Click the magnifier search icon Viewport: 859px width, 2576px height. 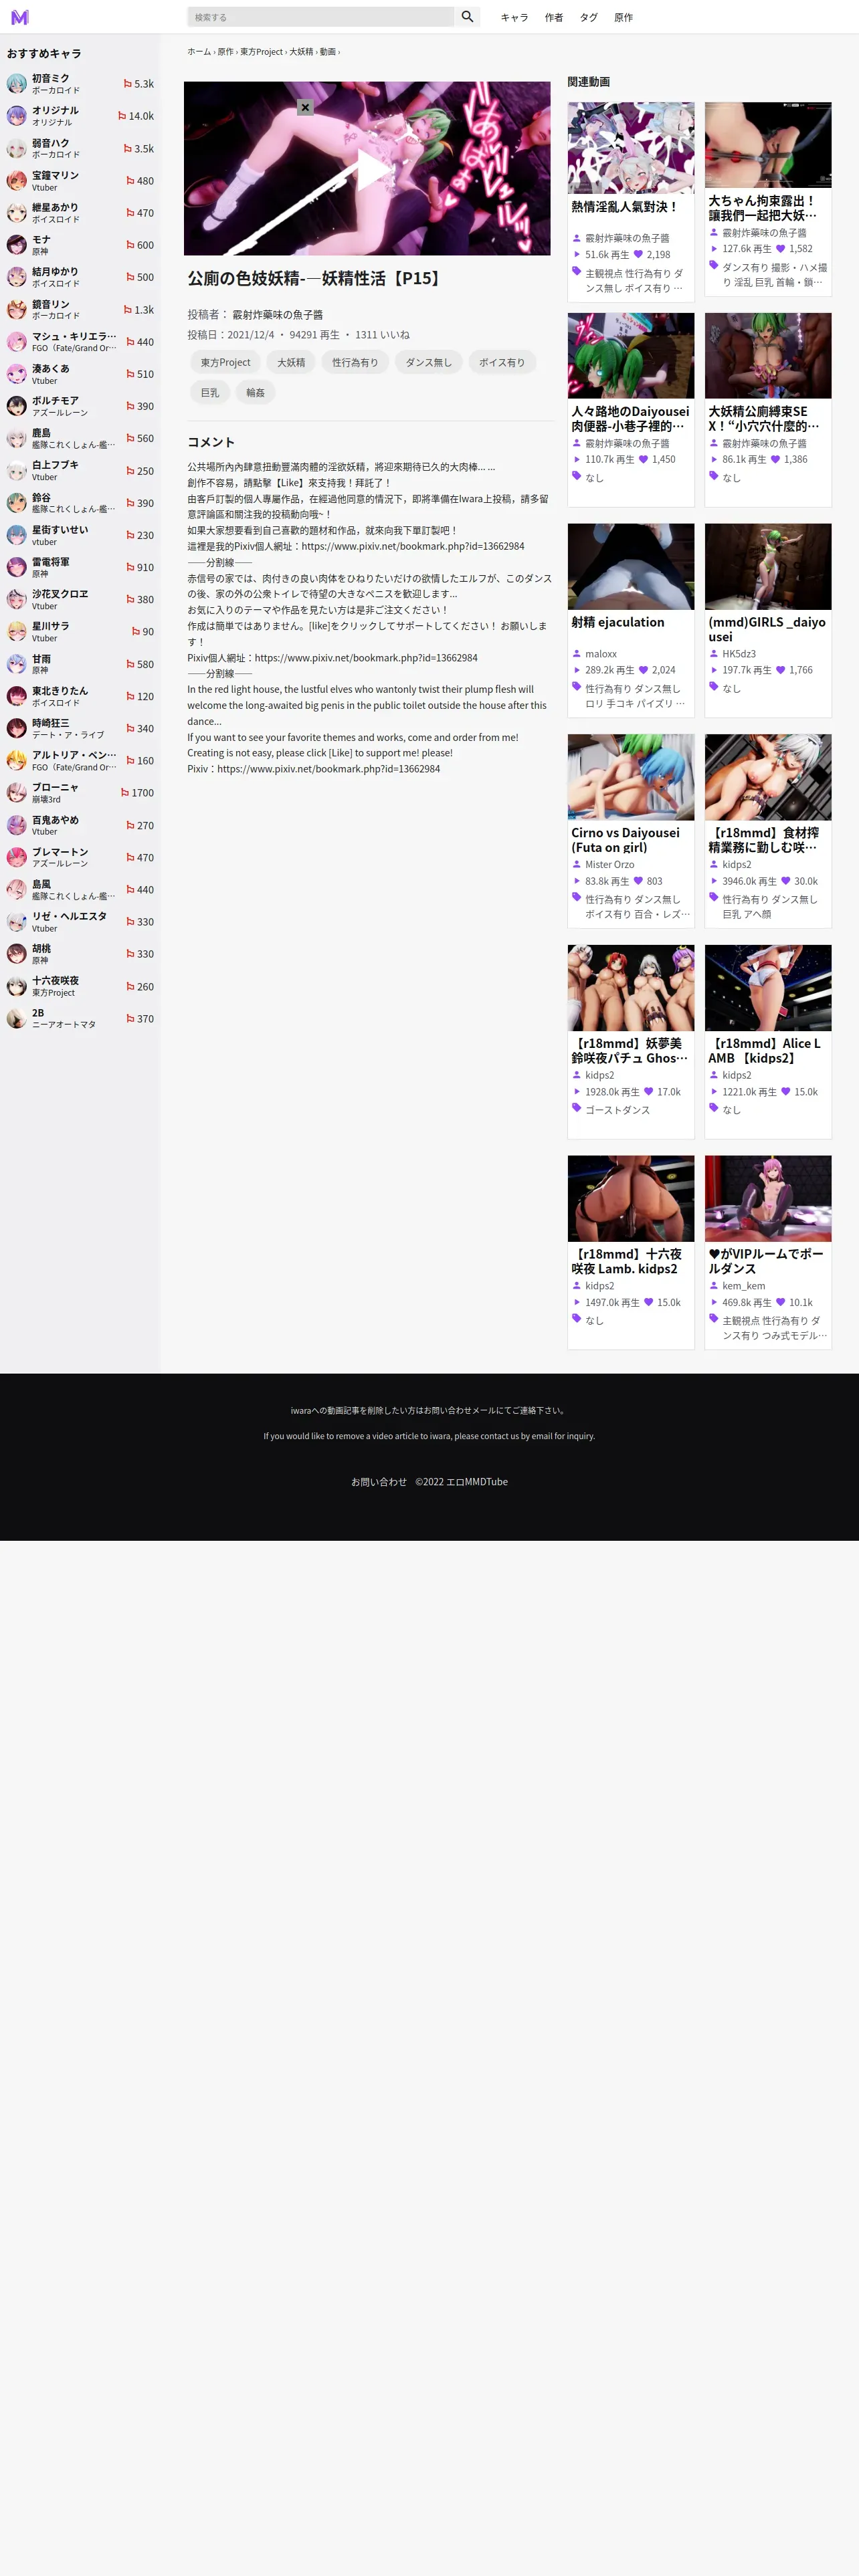(x=467, y=17)
